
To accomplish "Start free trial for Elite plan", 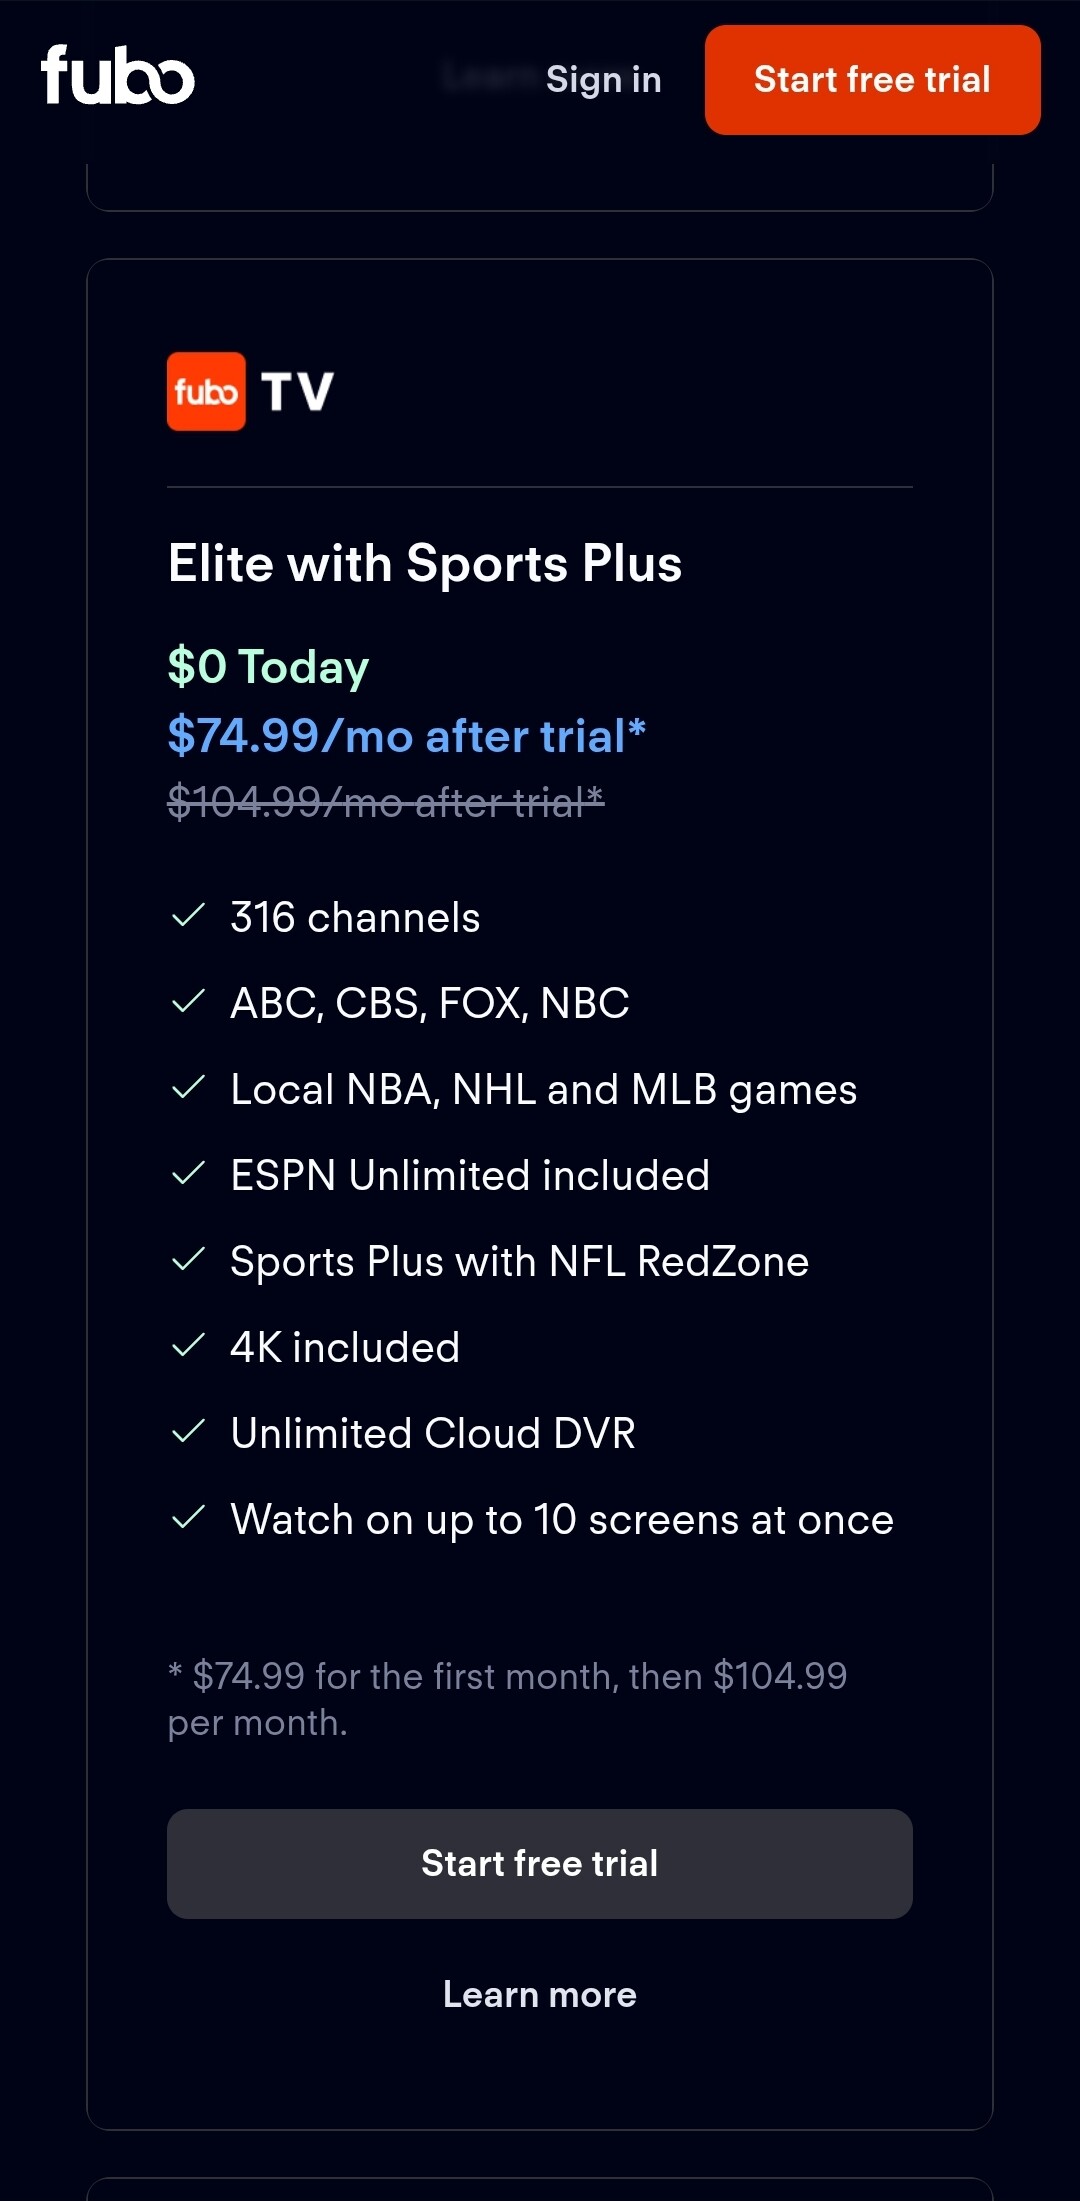I will [x=540, y=1863].
